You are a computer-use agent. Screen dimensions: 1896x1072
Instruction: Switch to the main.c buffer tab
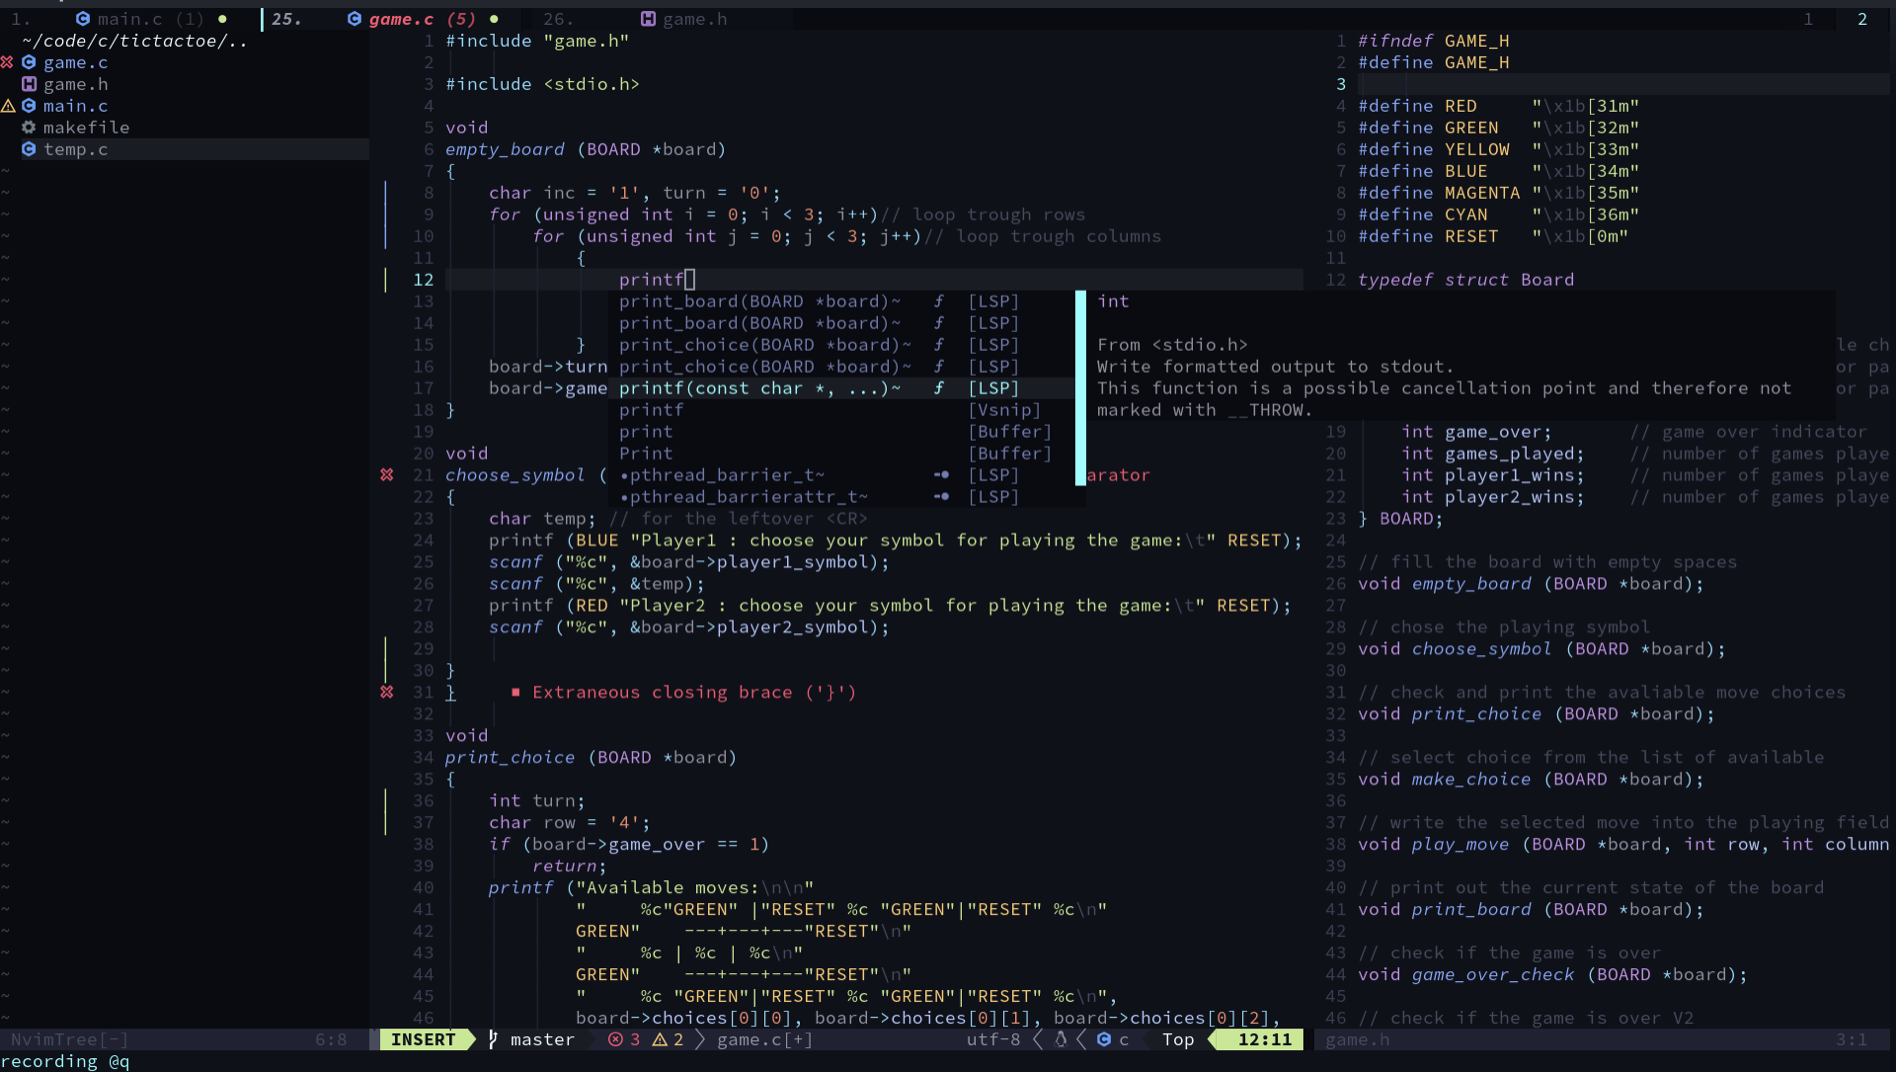(150, 19)
